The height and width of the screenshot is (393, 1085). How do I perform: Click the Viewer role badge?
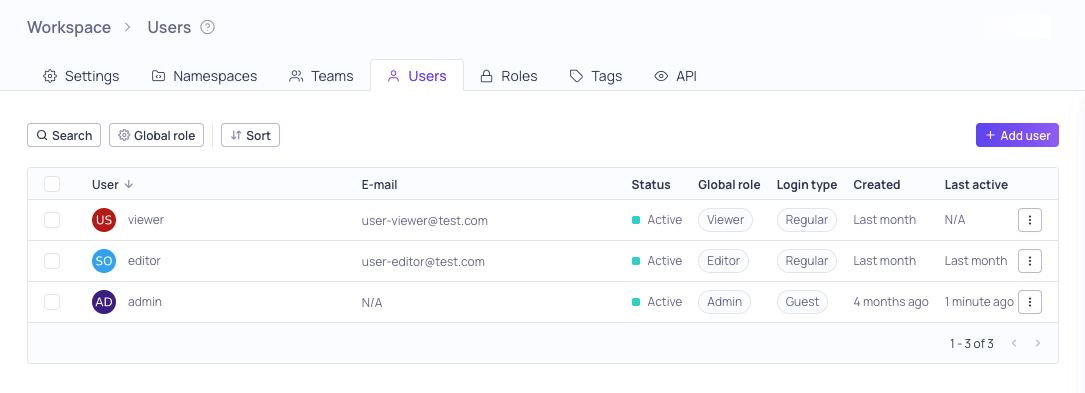pos(725,220)
